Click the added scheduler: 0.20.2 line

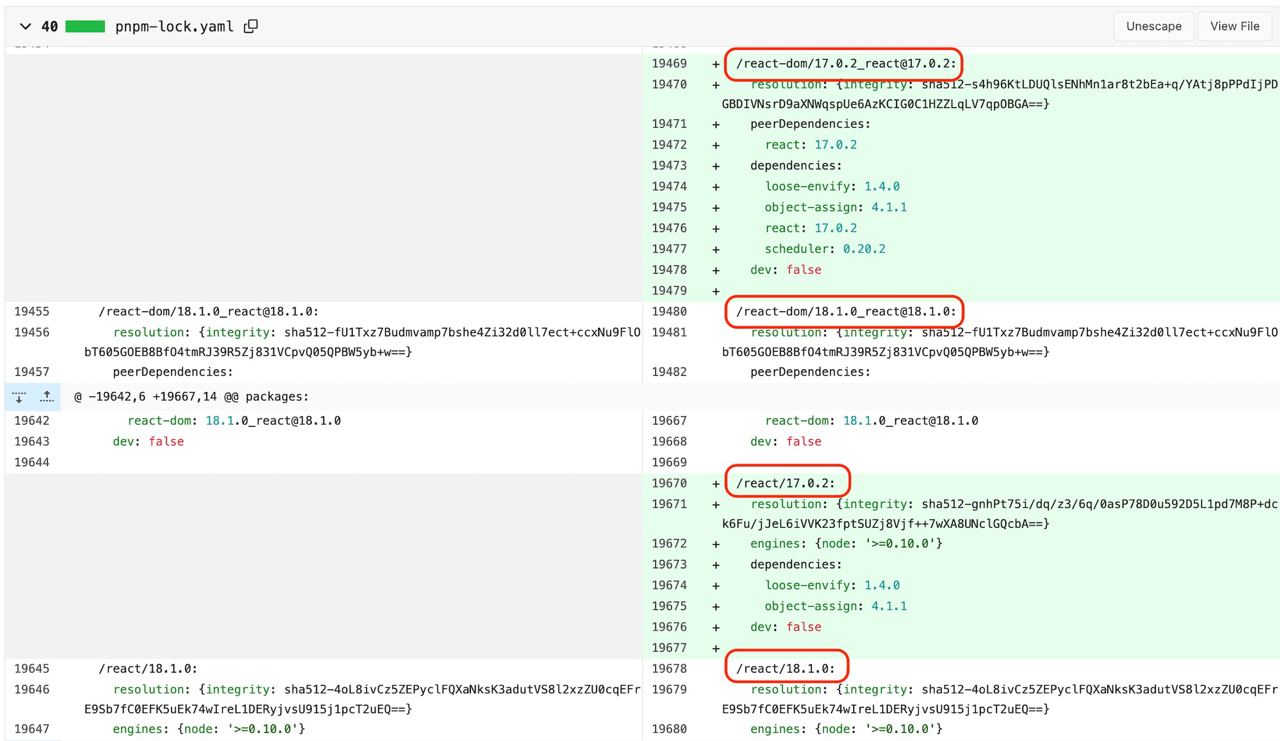pos(825,249)
